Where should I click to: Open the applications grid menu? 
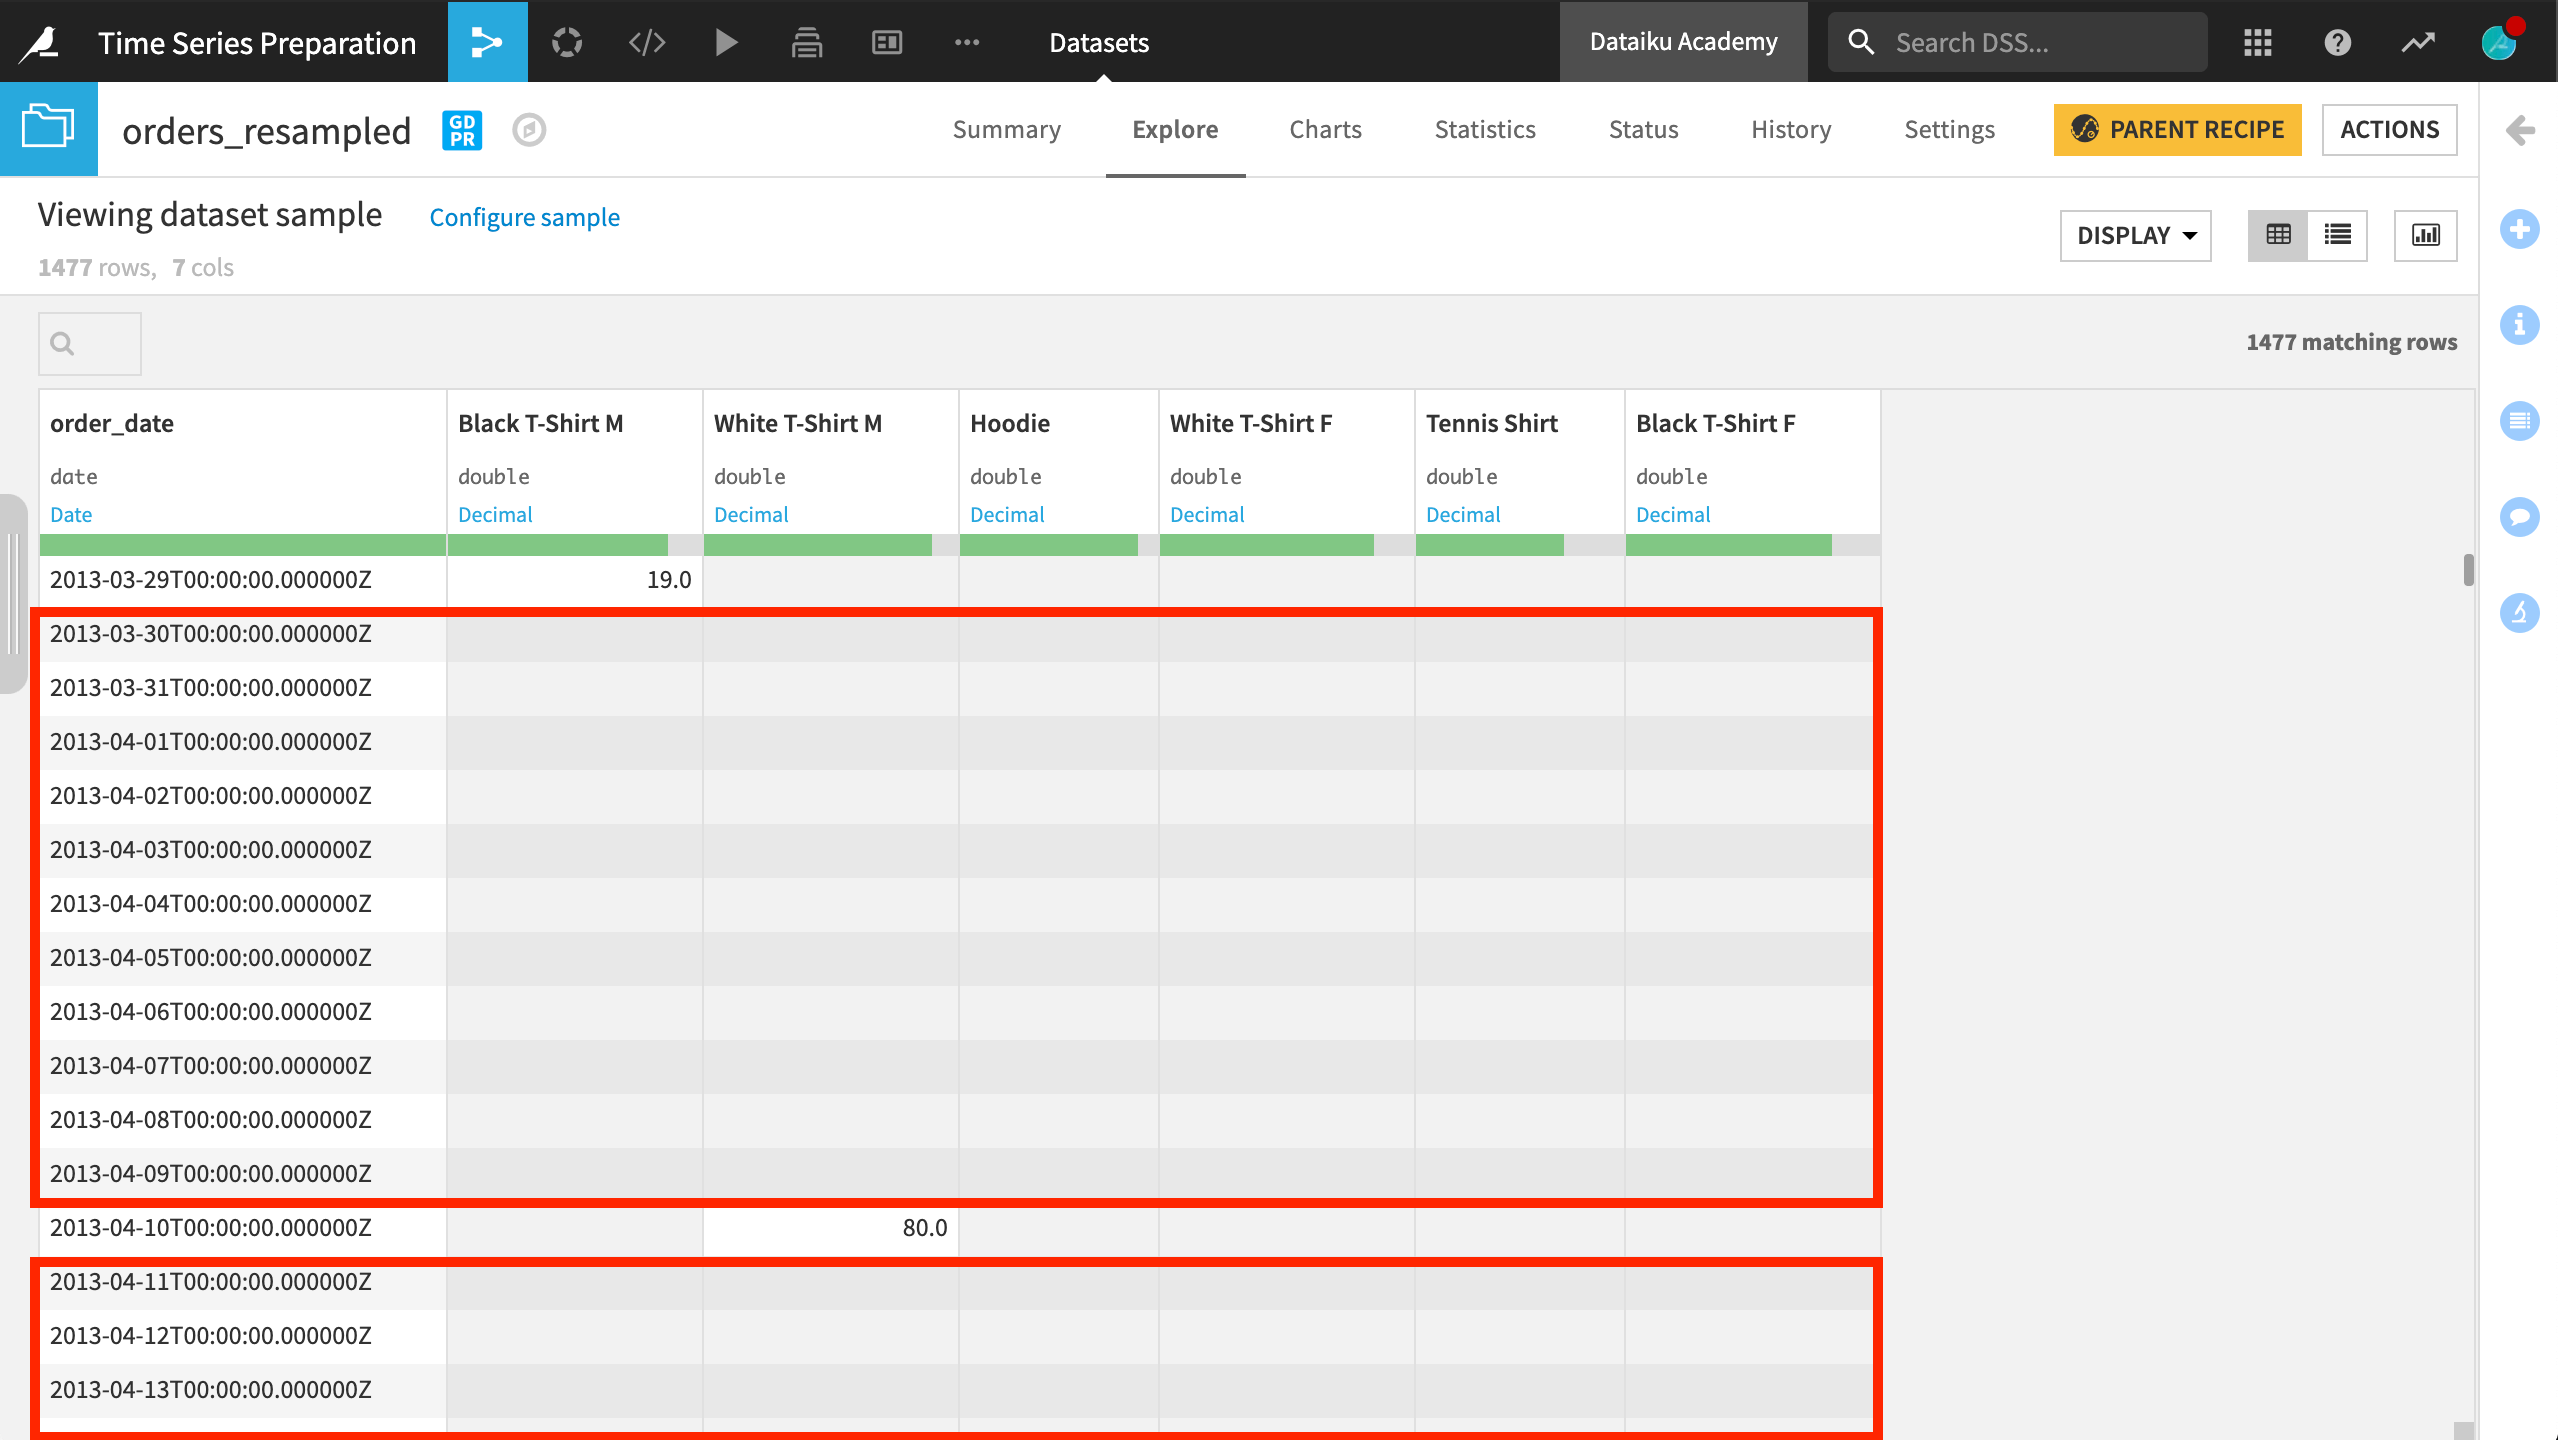pyautogui.click(x=2257, y=42)
